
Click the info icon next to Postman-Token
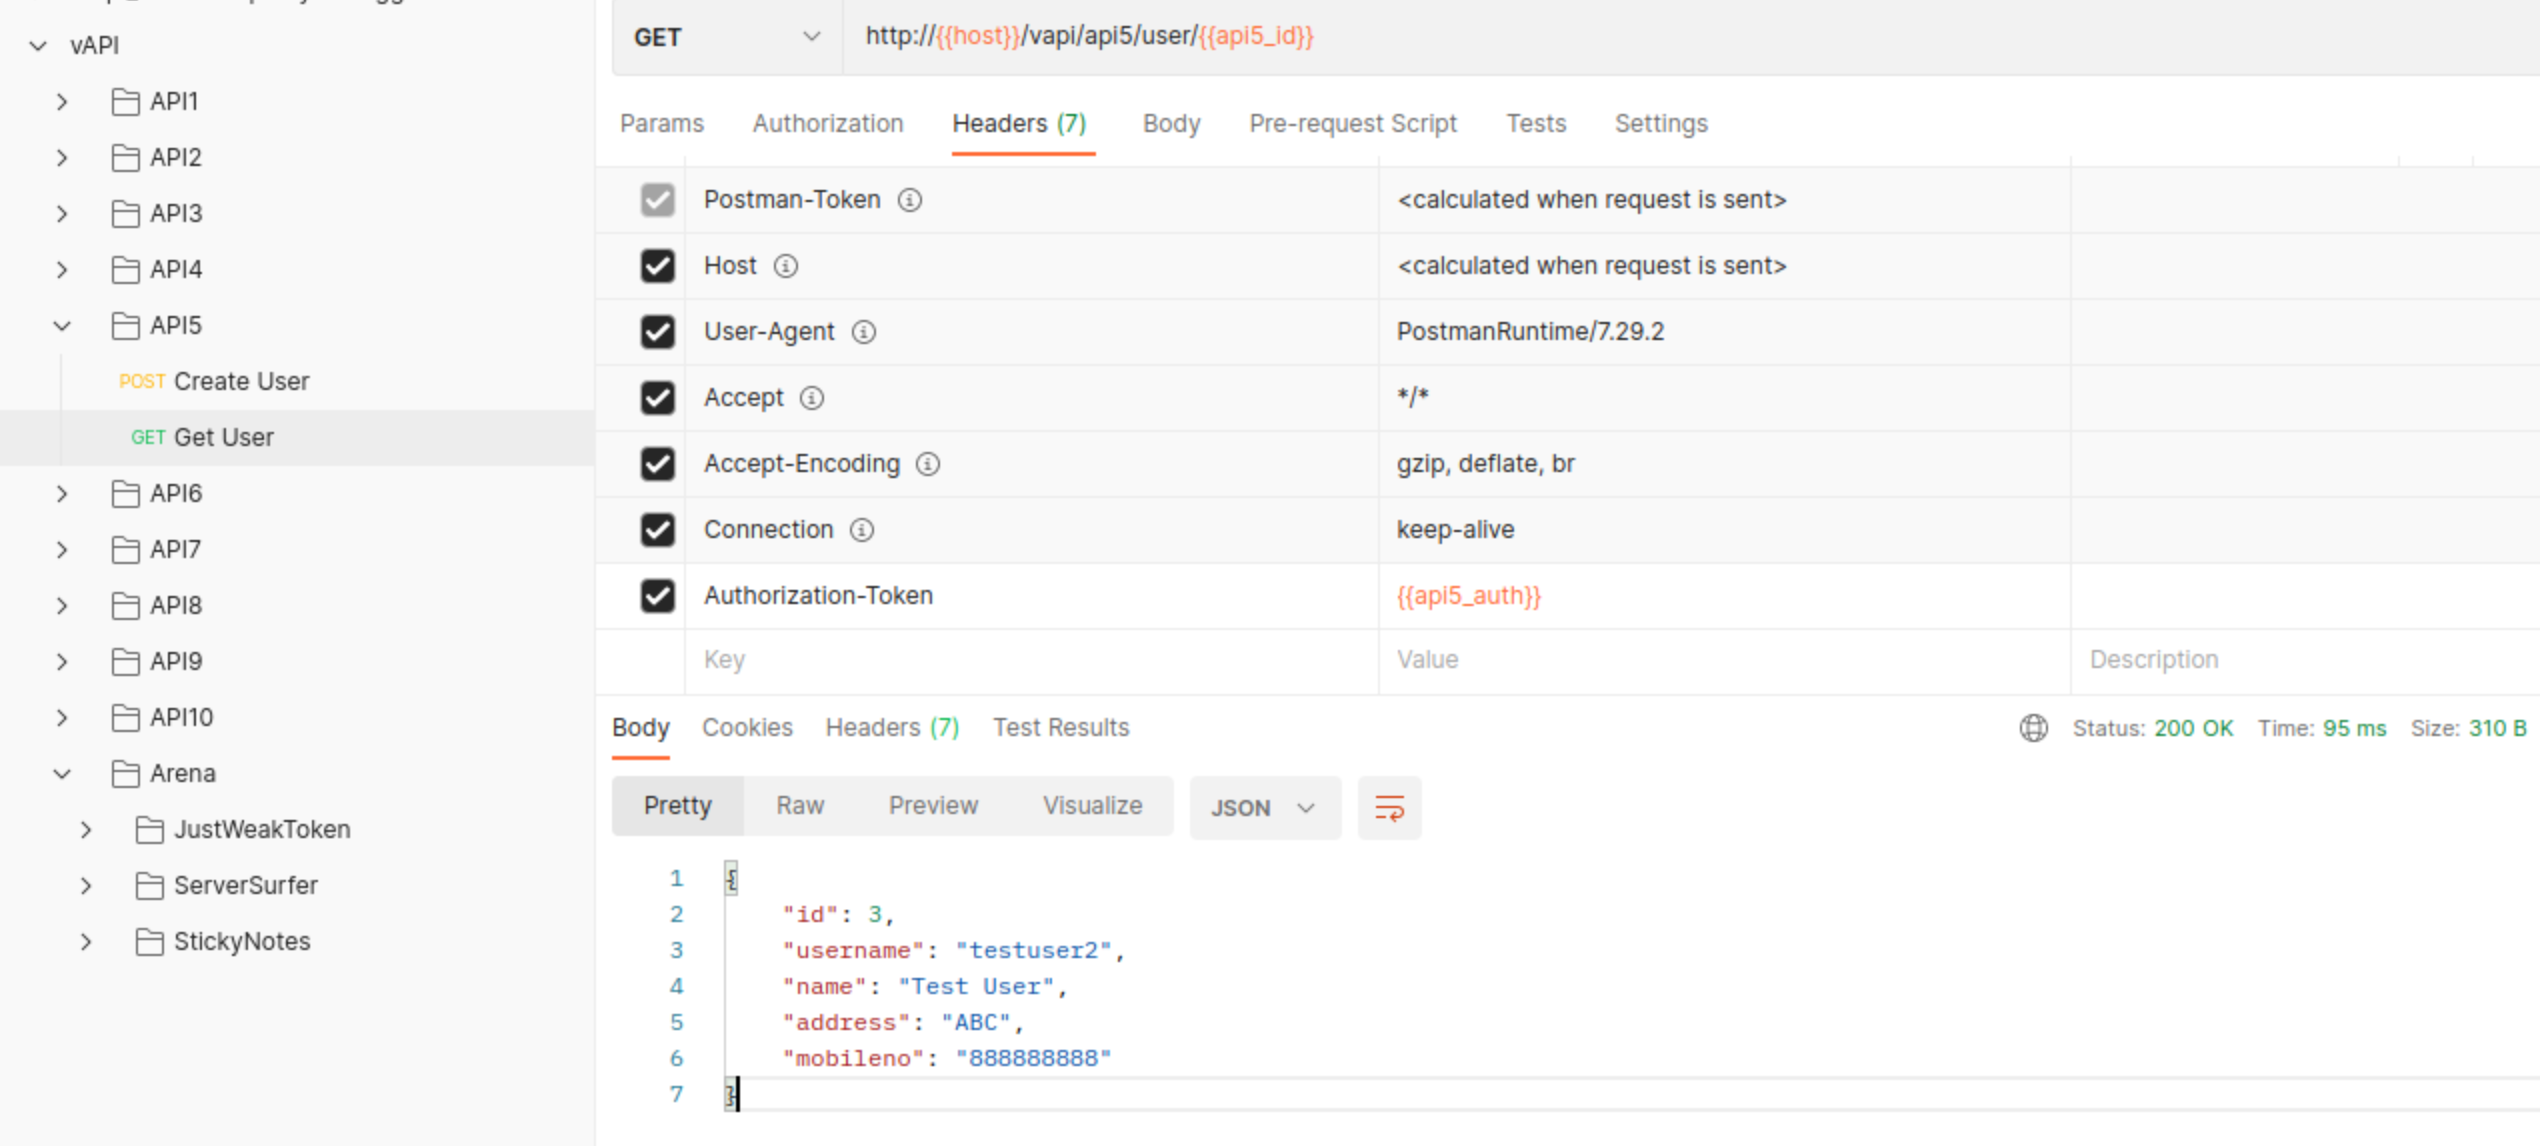909,200
